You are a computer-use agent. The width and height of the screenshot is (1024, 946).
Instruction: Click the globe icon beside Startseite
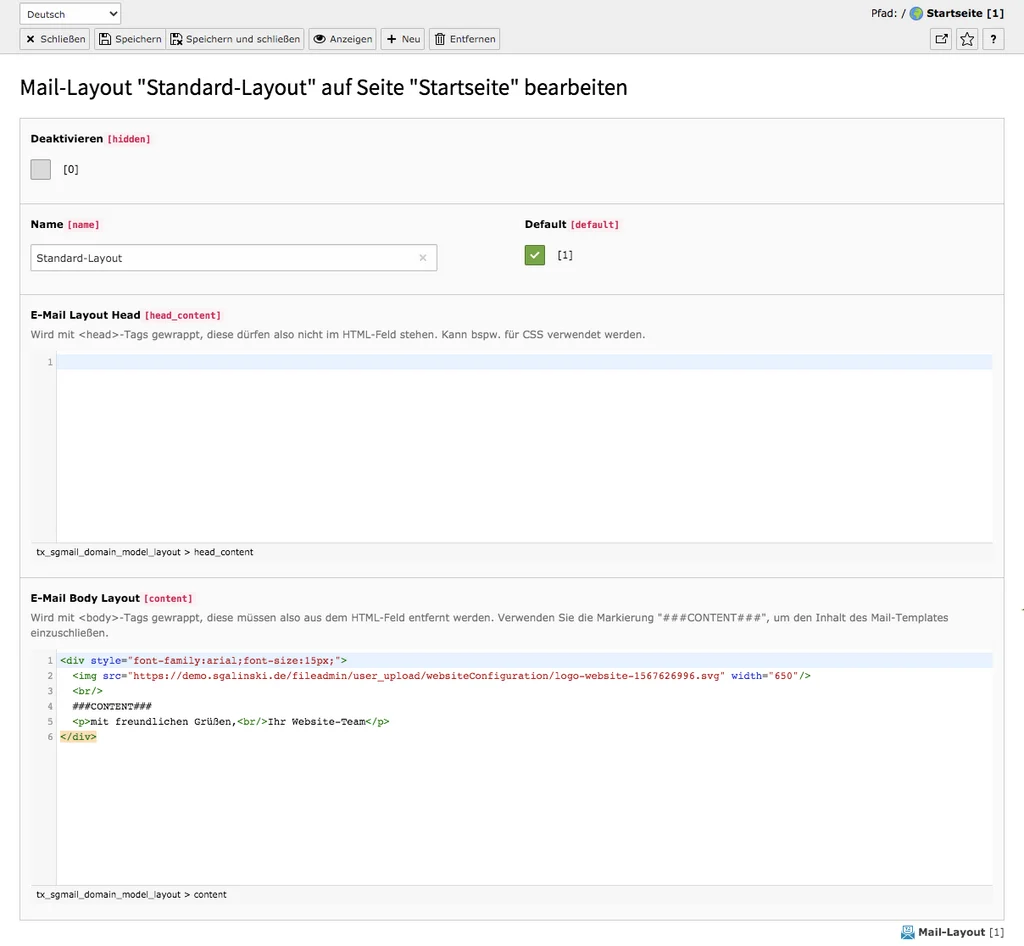pos(915,13)
